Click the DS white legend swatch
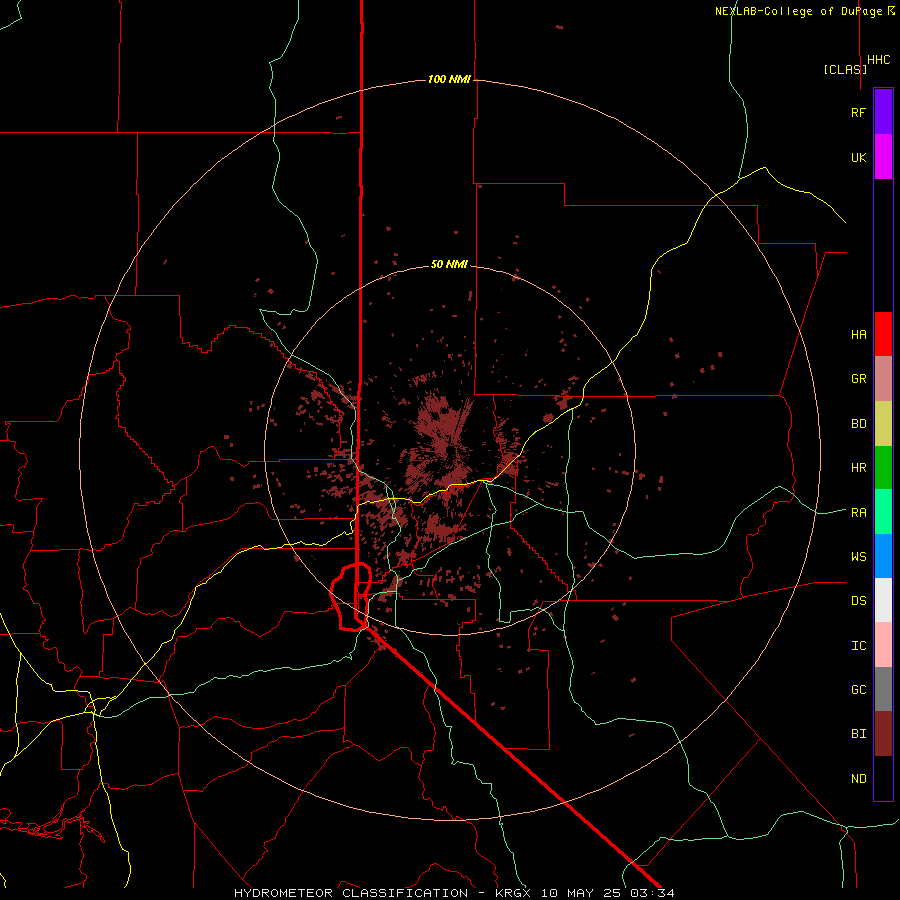The width and height of the screenshot is (900, 900). point(883,600)
